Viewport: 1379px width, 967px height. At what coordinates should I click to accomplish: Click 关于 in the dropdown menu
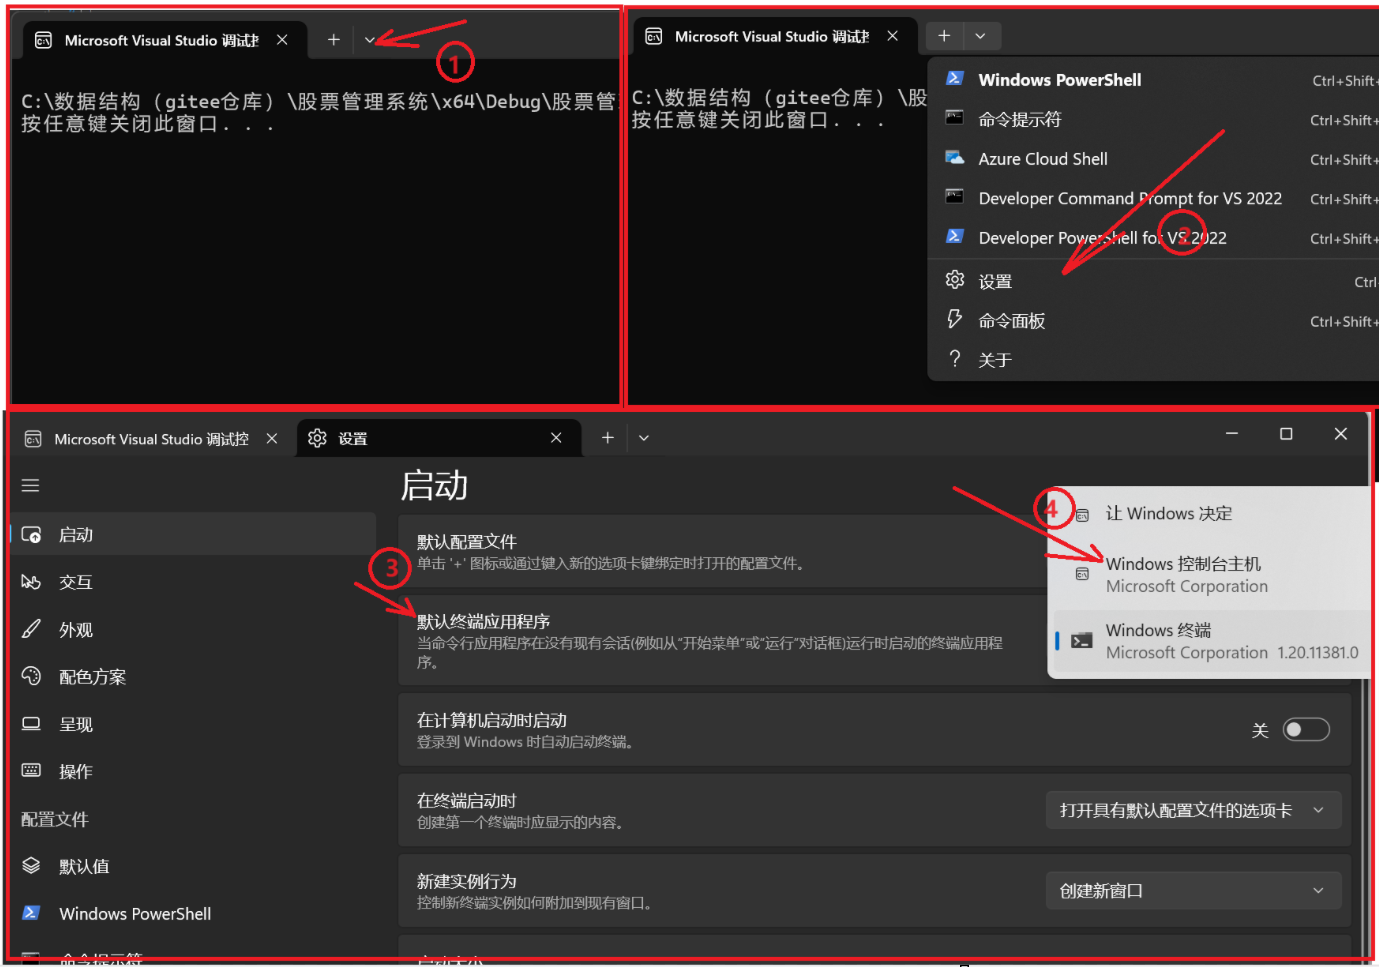coord(1153,360)
